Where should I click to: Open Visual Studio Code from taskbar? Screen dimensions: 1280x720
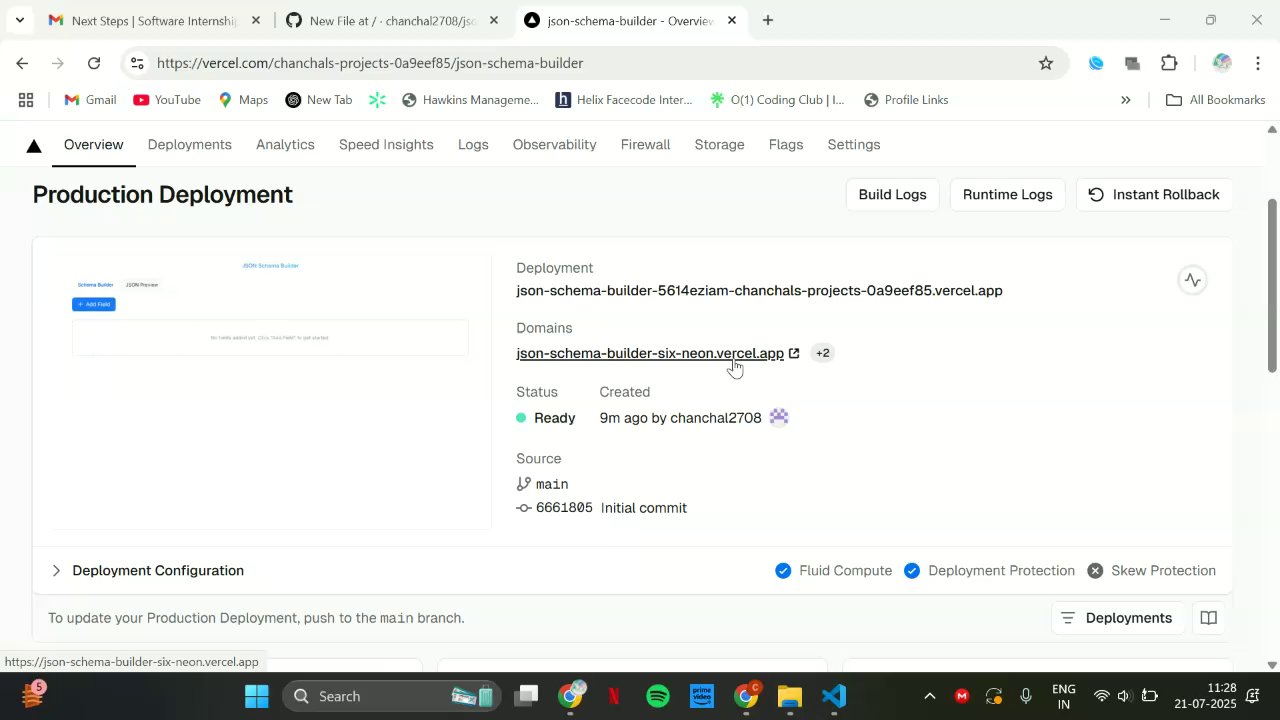[834, 696]
